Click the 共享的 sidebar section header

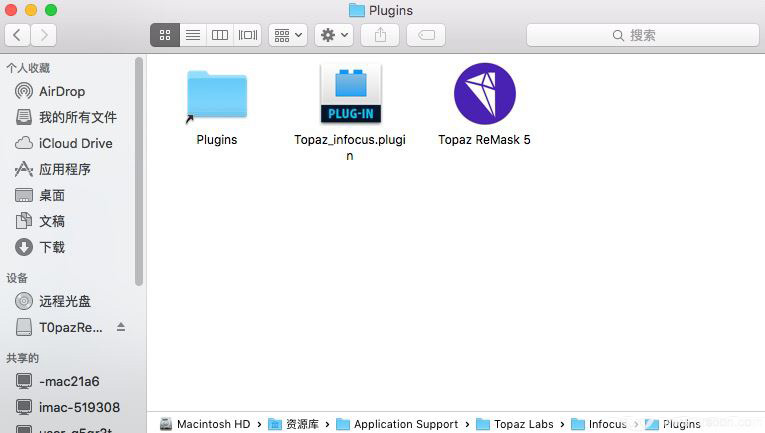click(x=22, y=358)
